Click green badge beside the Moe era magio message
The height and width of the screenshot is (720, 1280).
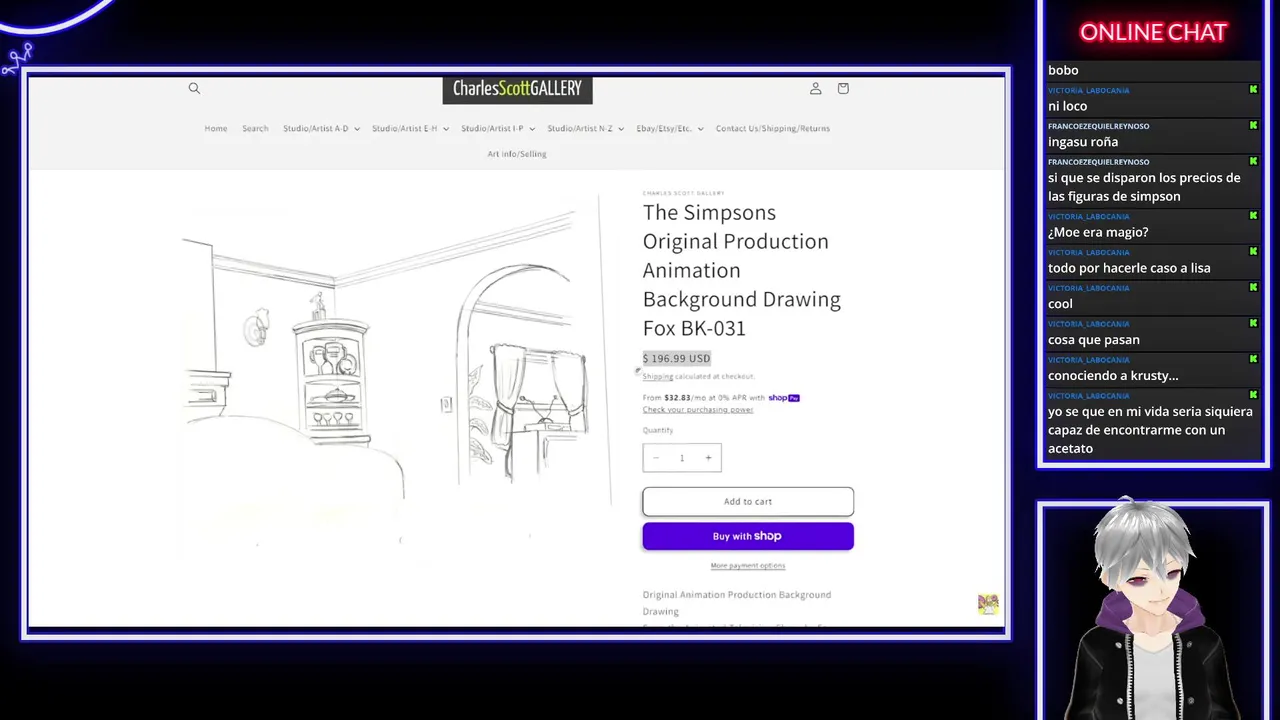click(x=1253, y=216)
